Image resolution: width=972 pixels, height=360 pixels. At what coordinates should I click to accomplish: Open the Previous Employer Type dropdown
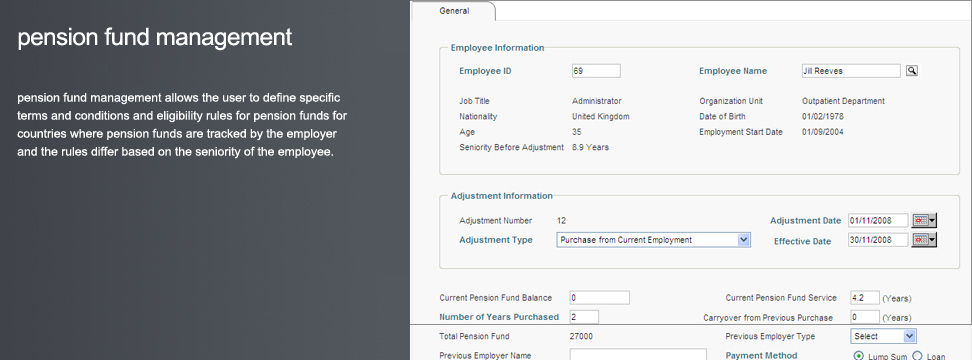(883, 336)
